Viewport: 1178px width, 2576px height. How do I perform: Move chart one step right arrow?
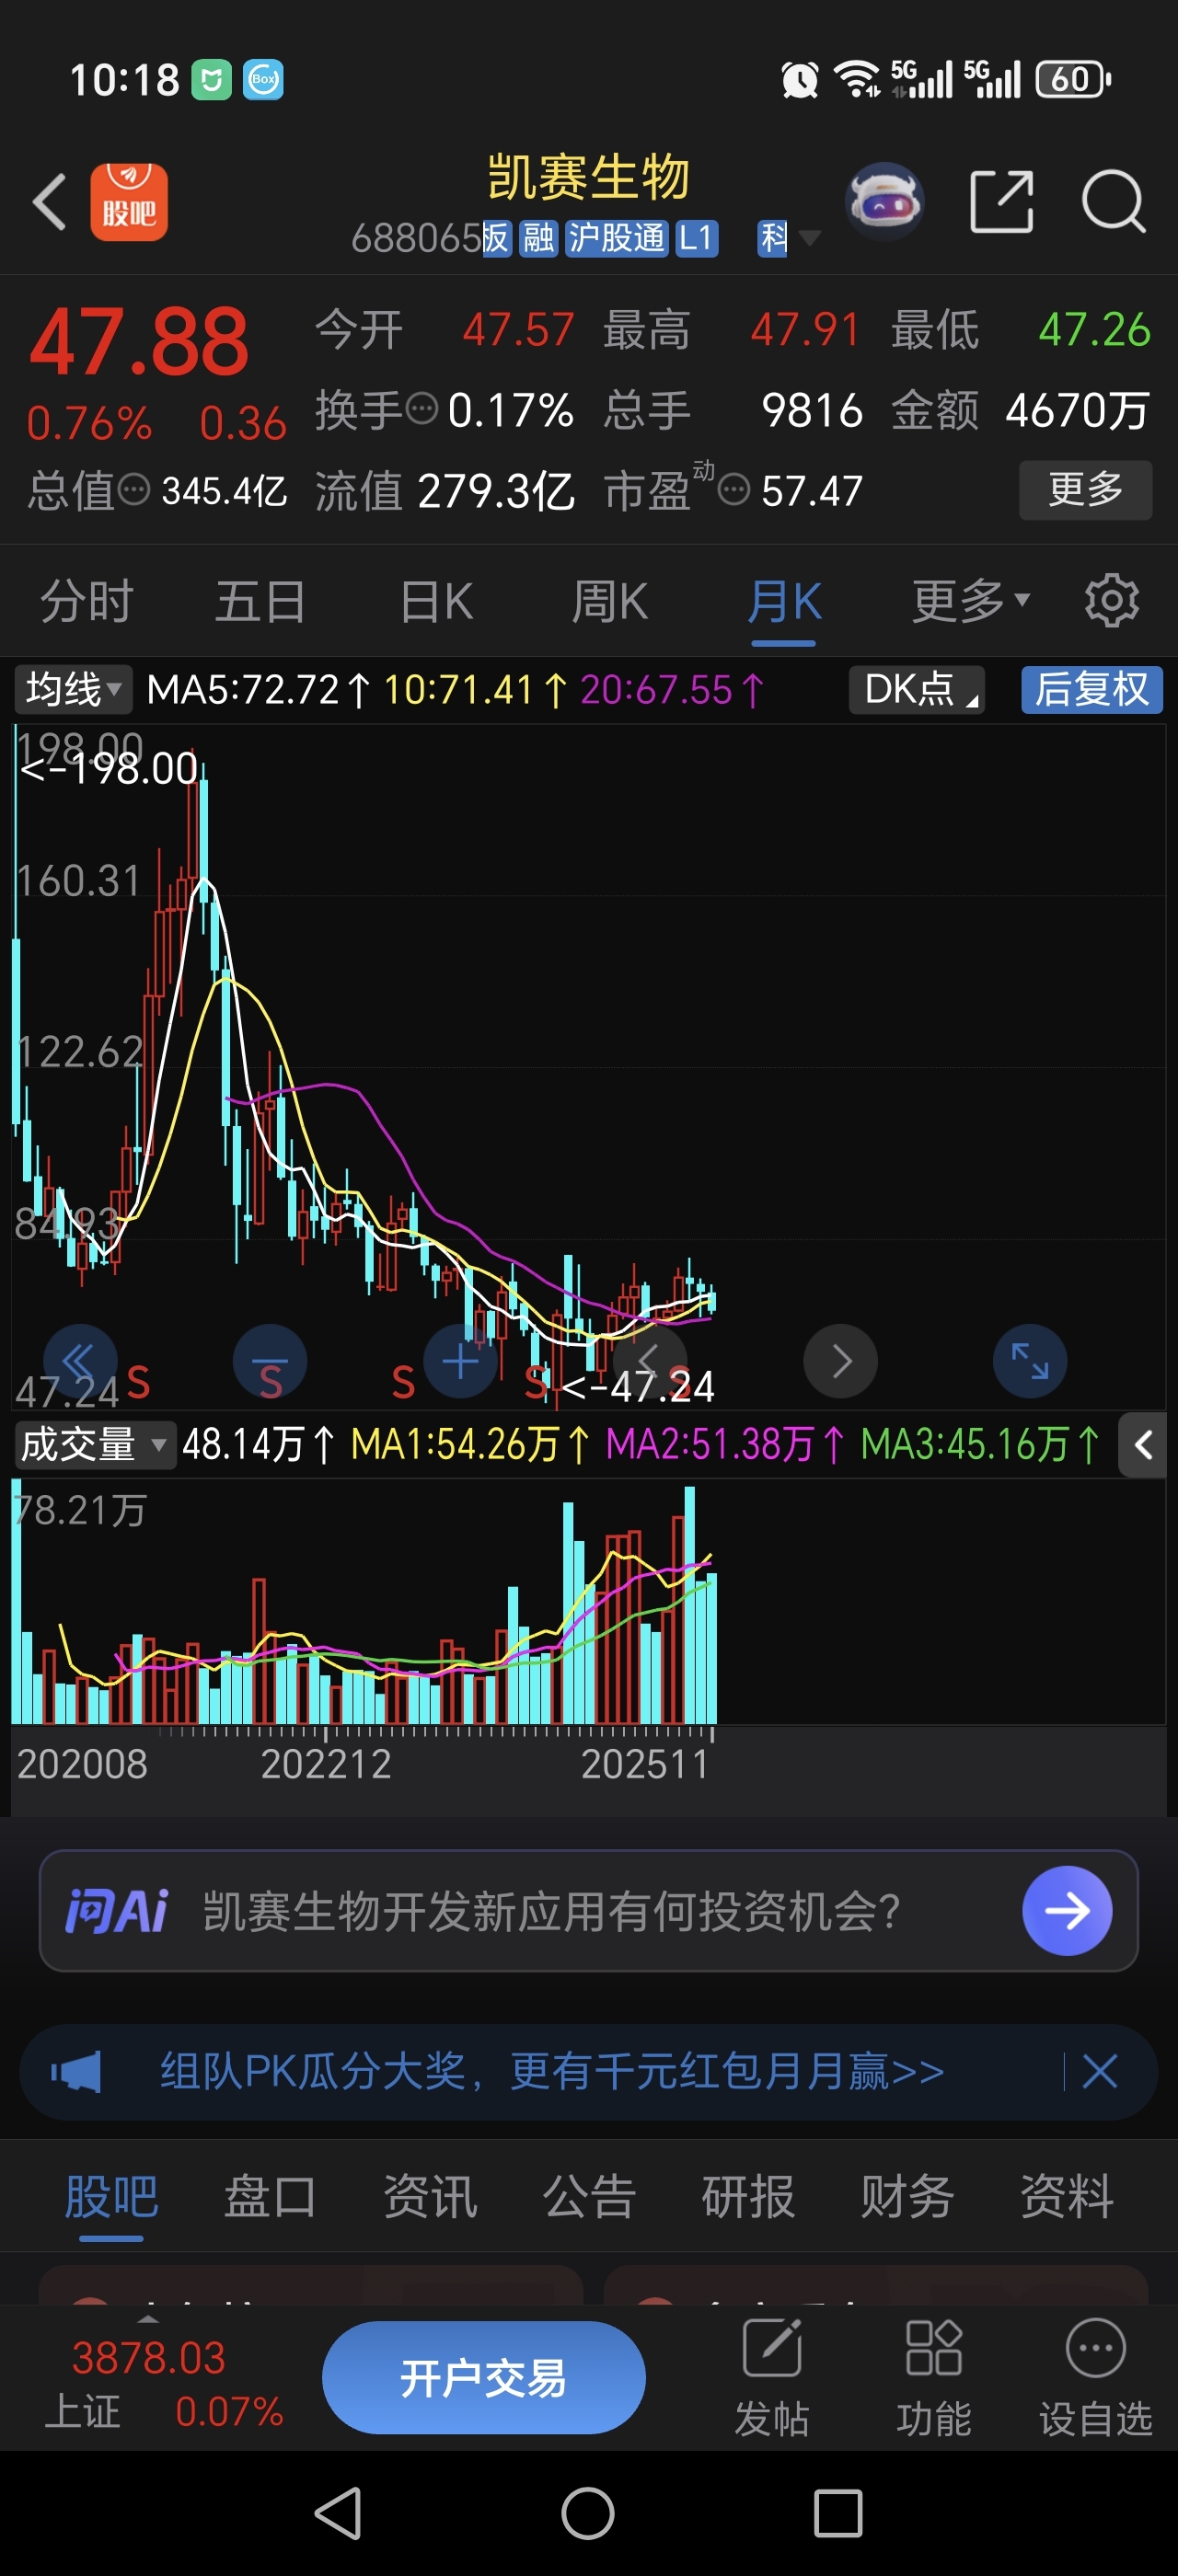pyautogui.click(x=841, y=1361)
